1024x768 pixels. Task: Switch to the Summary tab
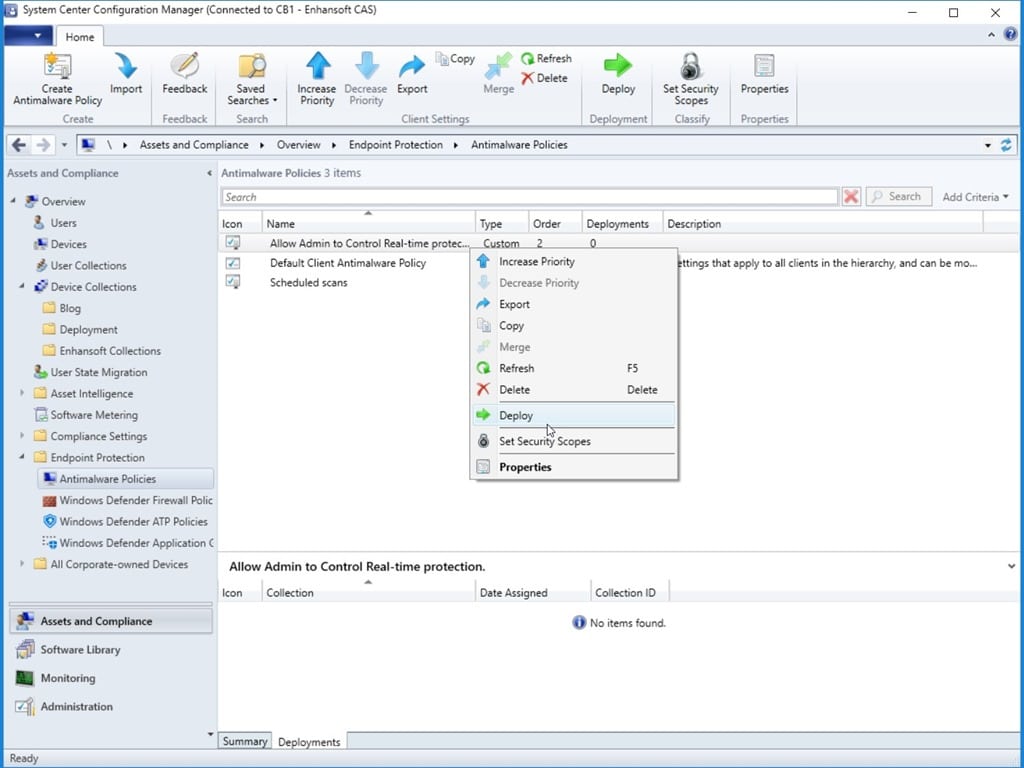[245, 741]
